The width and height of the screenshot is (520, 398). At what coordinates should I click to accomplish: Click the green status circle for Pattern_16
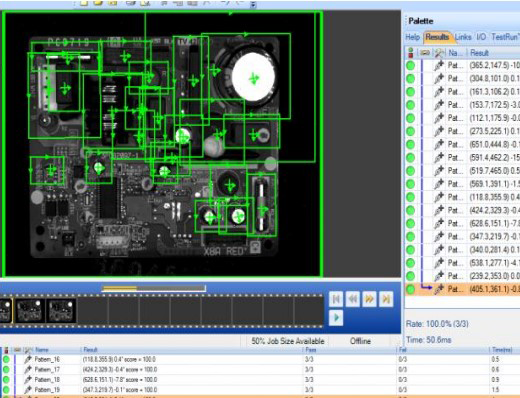[x=6, y=359]
